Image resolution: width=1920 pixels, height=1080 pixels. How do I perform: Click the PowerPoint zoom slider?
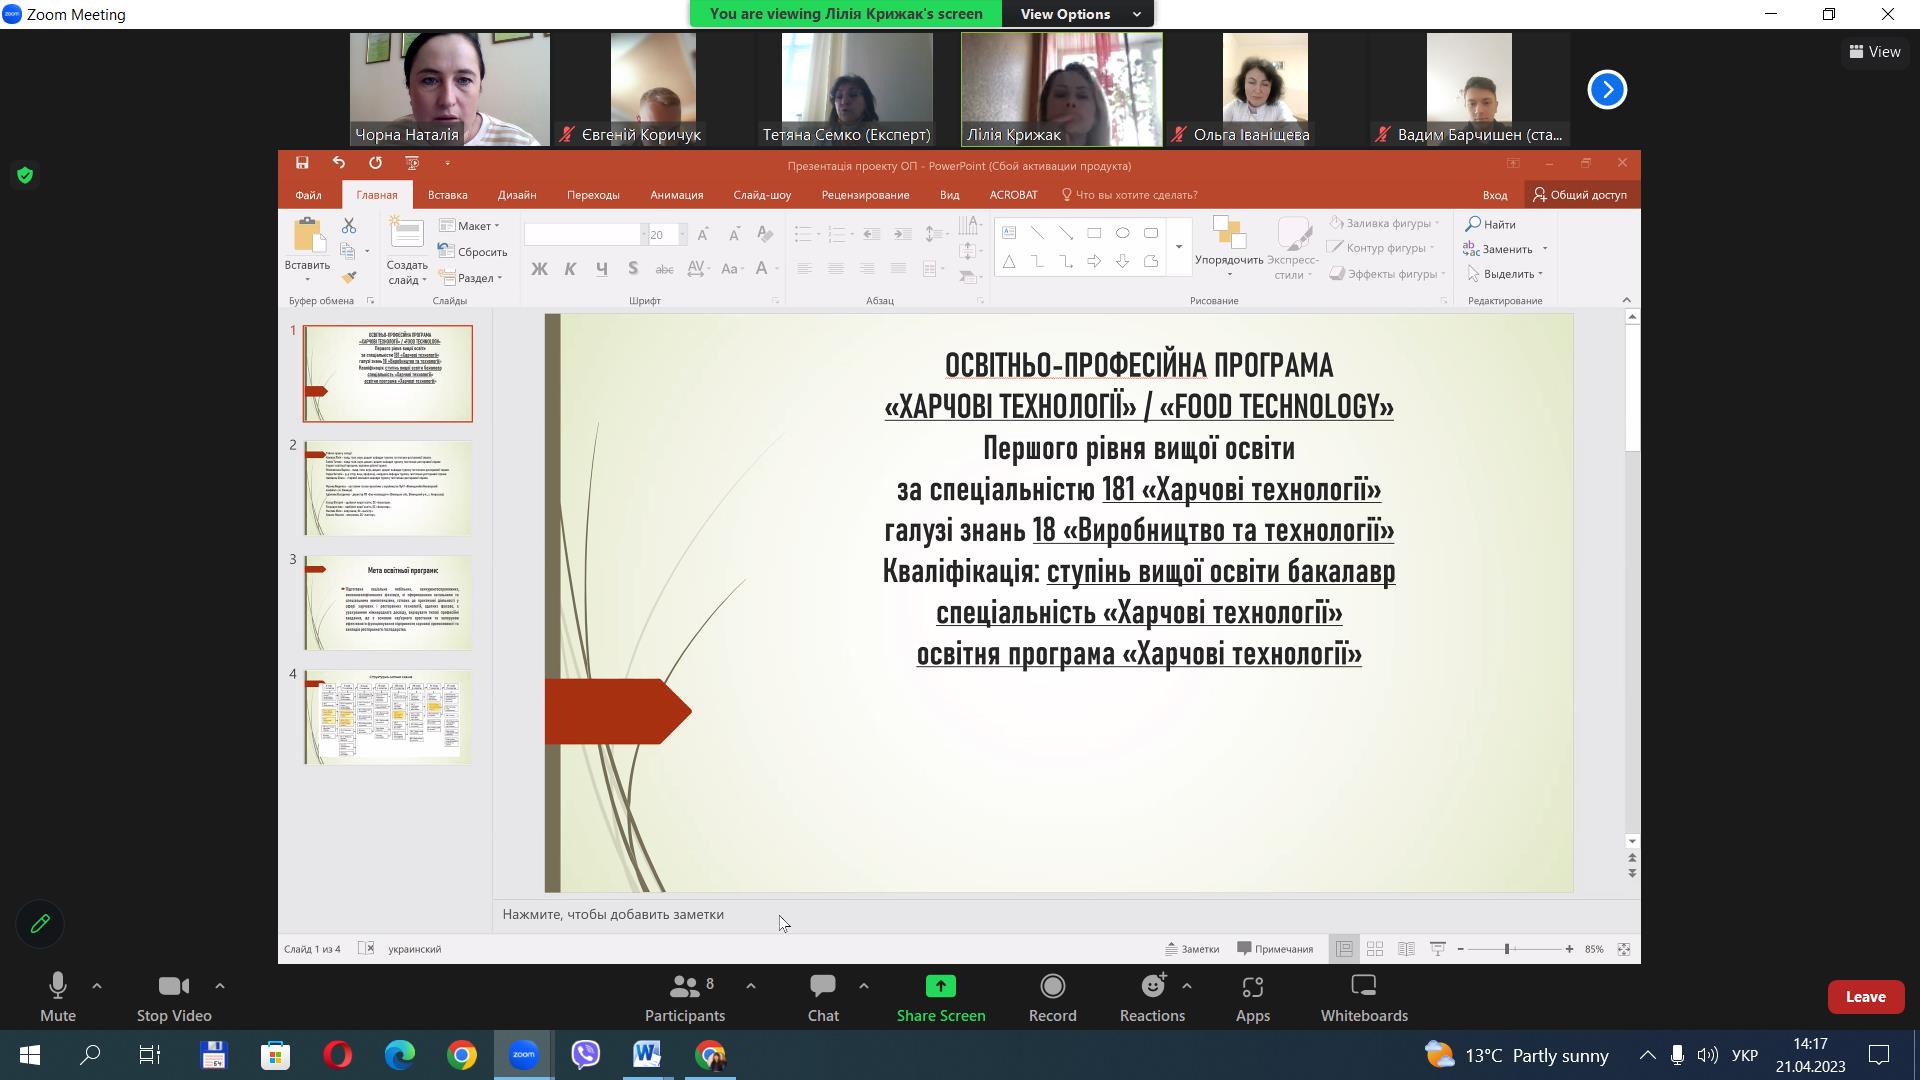[1507, 949]
